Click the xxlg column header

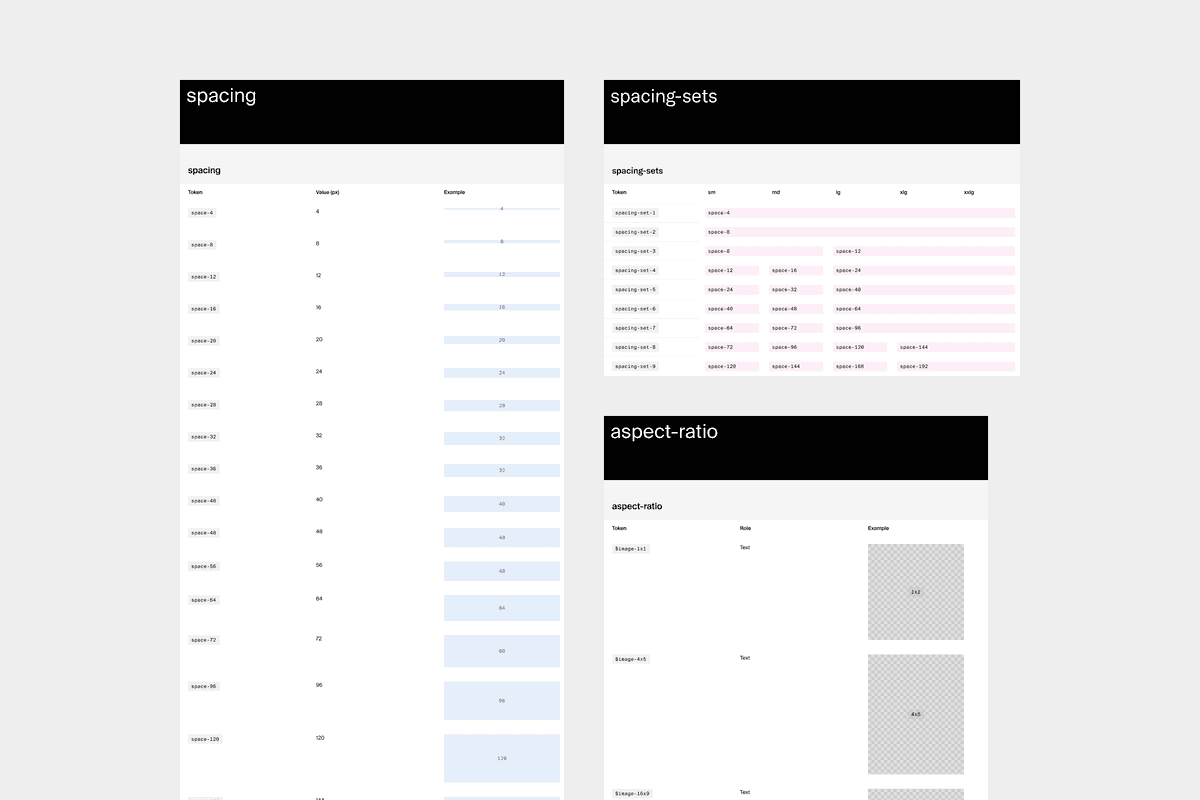pos(968,192)
